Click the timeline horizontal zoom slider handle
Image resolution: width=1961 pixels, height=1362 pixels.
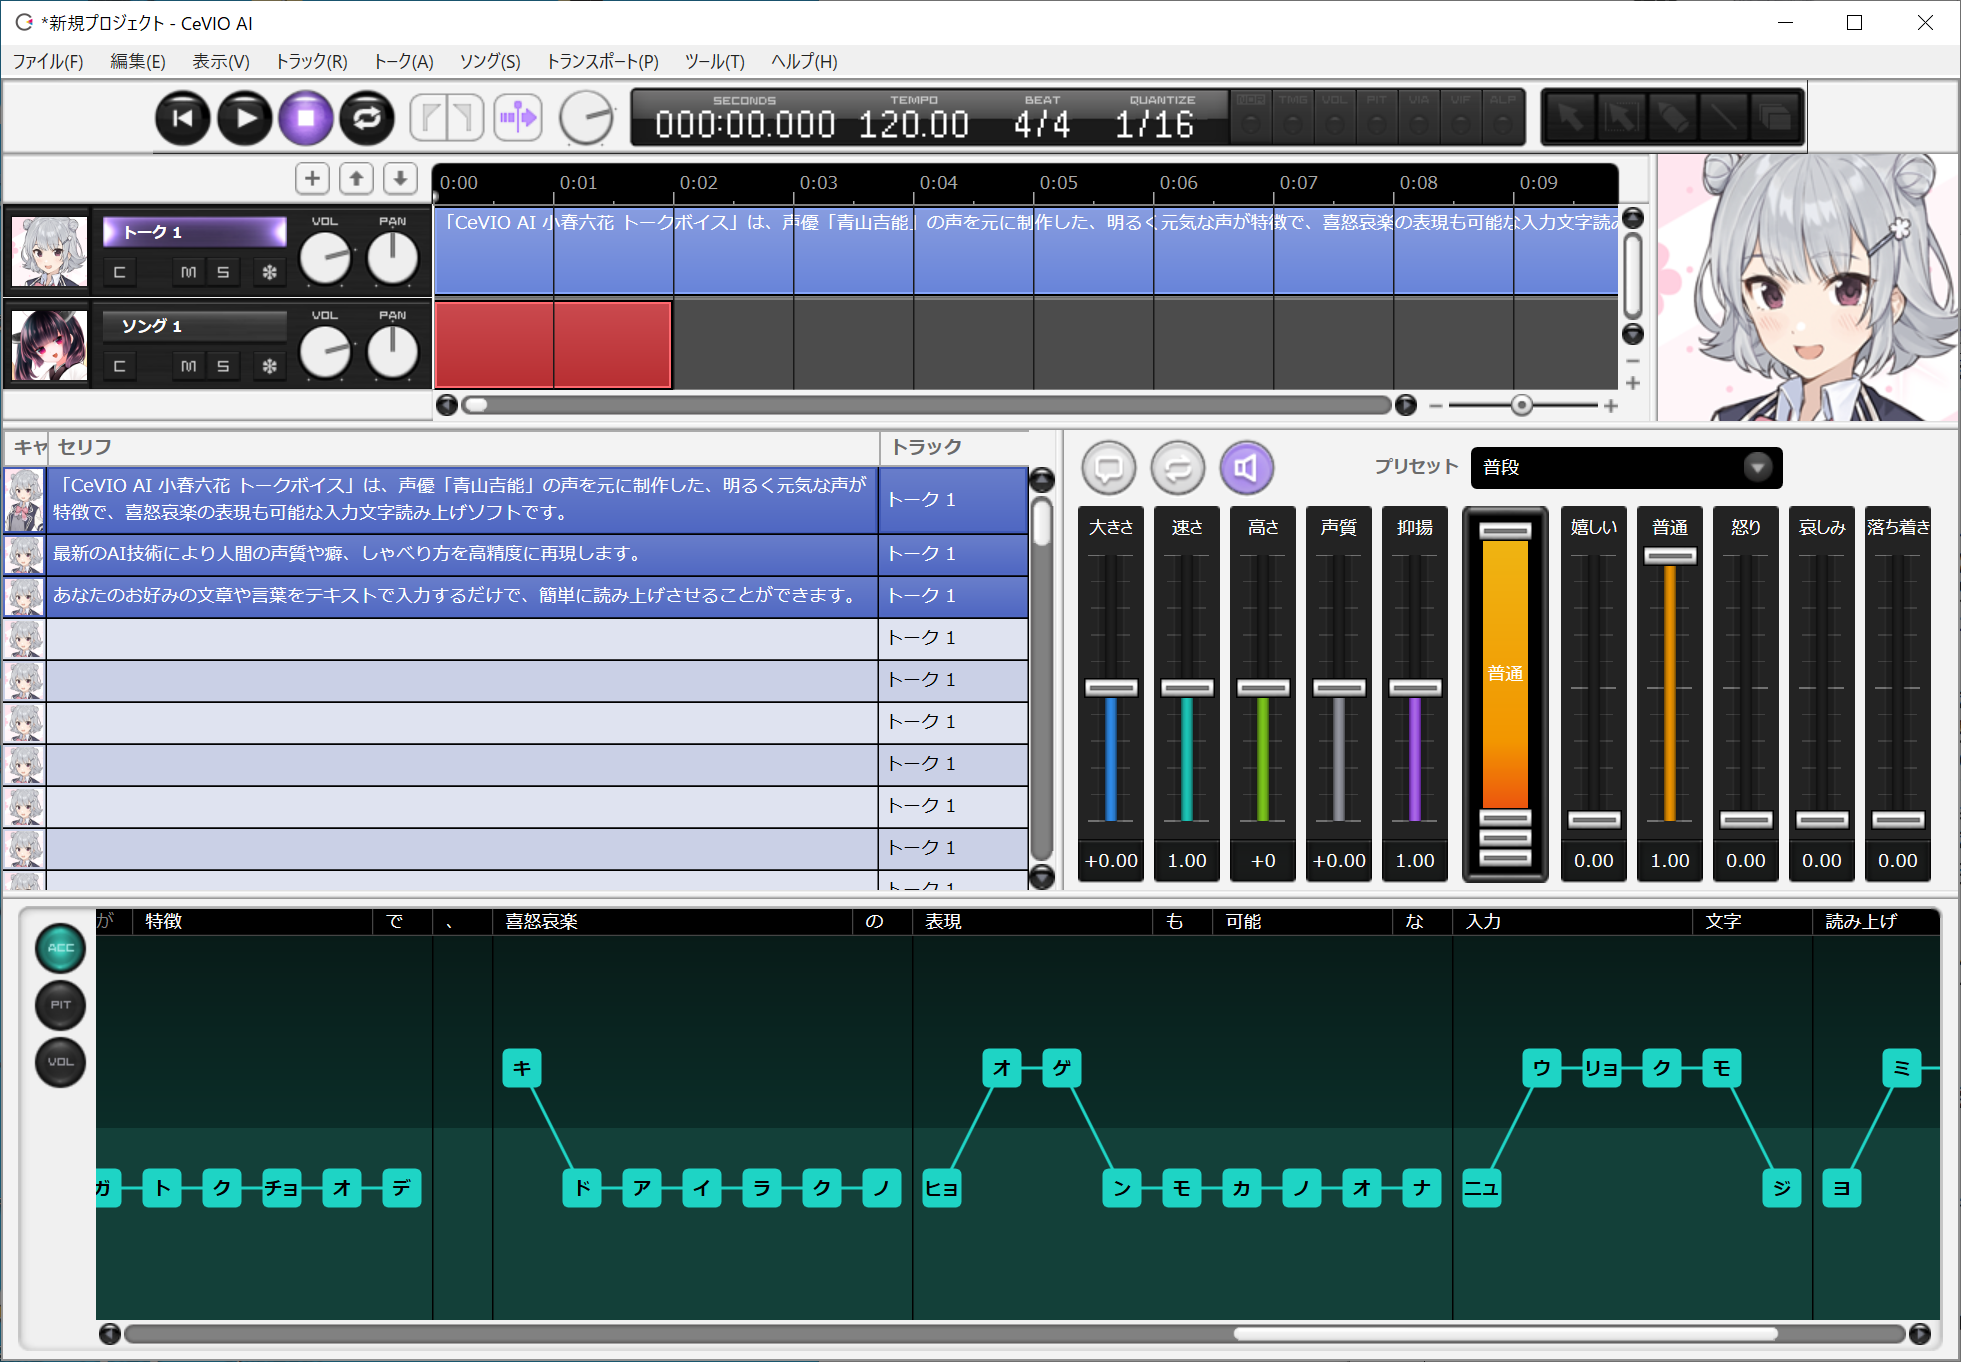click(x=1521, y=405)
